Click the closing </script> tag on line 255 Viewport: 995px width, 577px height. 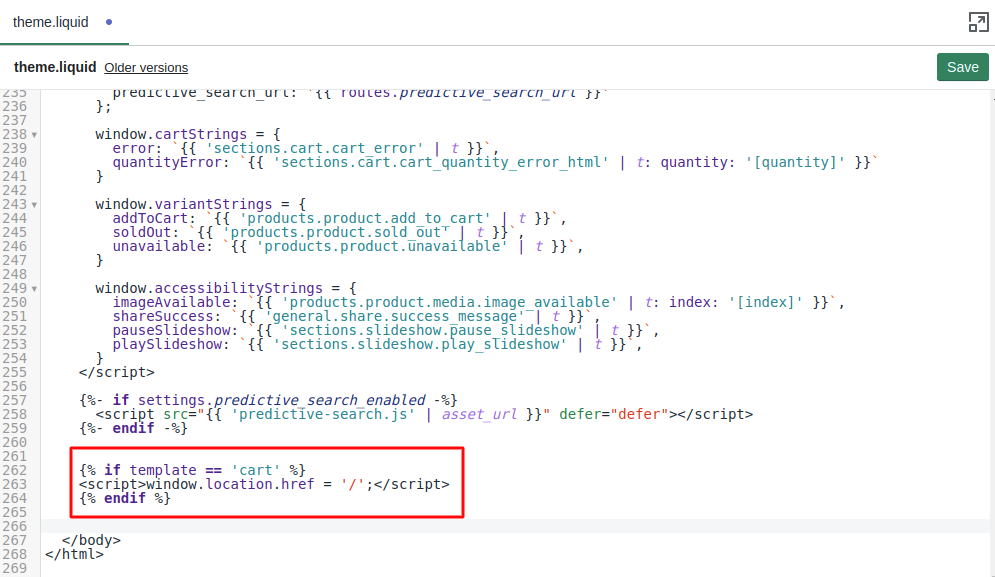pos(117,373)
